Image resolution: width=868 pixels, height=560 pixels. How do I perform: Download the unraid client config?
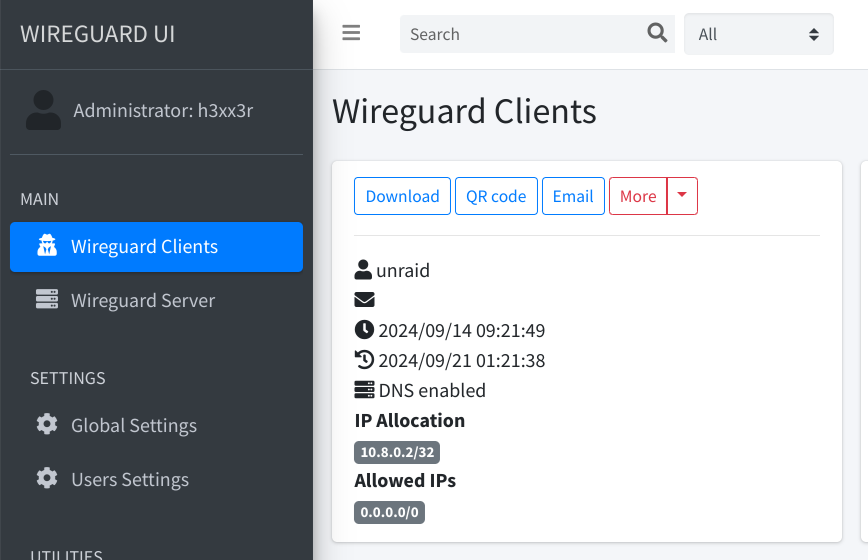[402, 196]
